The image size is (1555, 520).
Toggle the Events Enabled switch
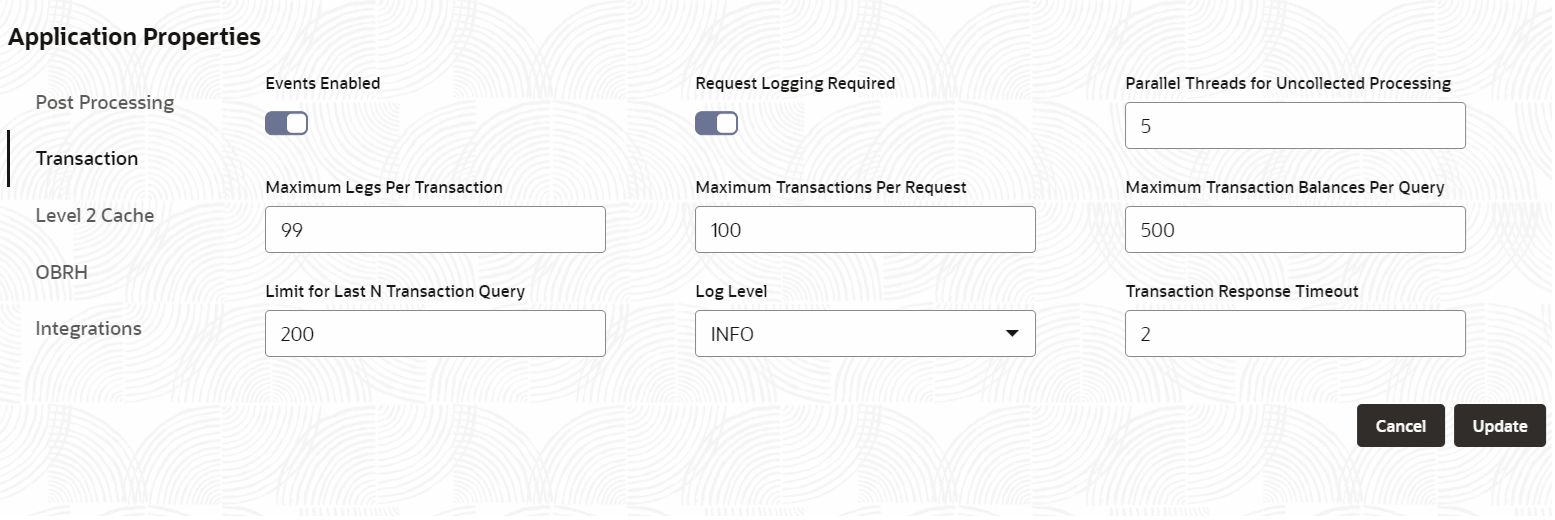[286, 123]
